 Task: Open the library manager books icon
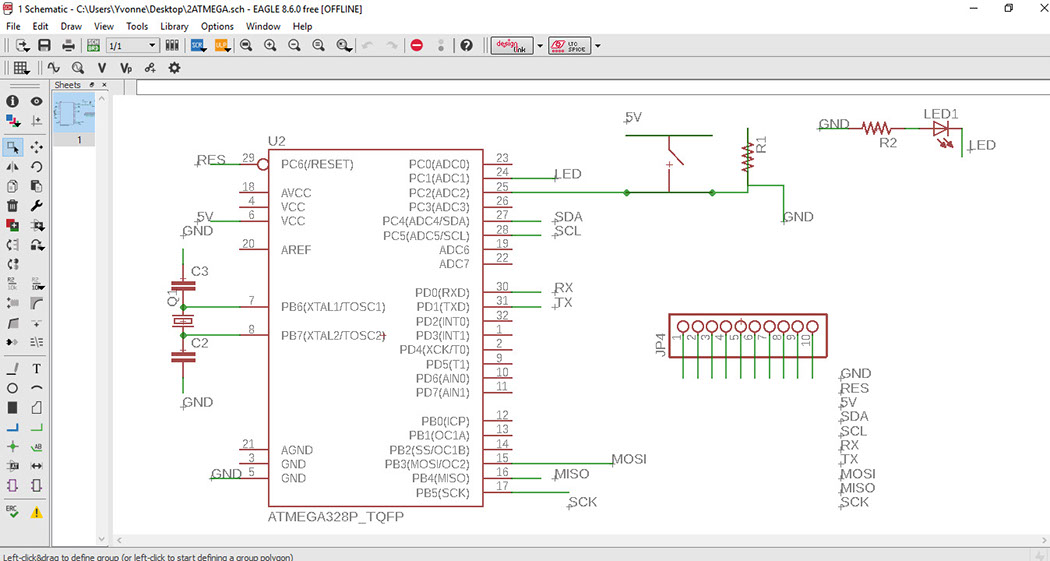[x=172, y=46]
